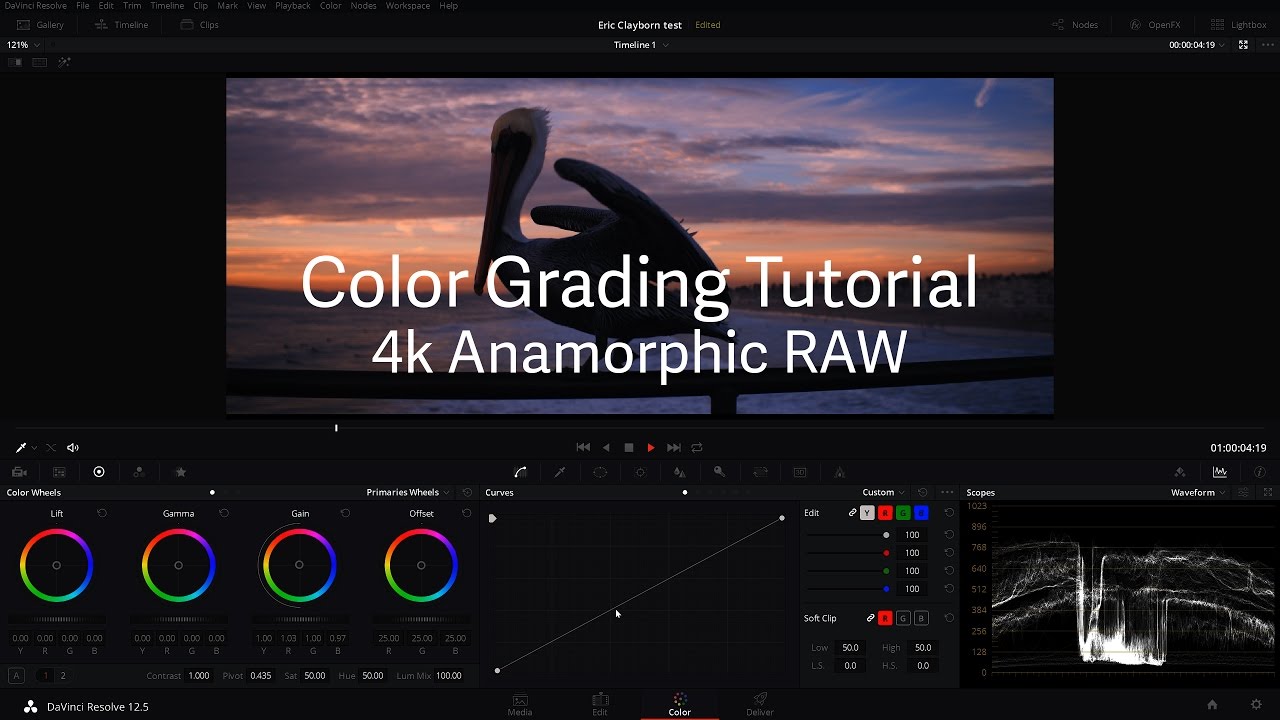
Task: Open the Playback menu
Action: (x=293, y=6)
